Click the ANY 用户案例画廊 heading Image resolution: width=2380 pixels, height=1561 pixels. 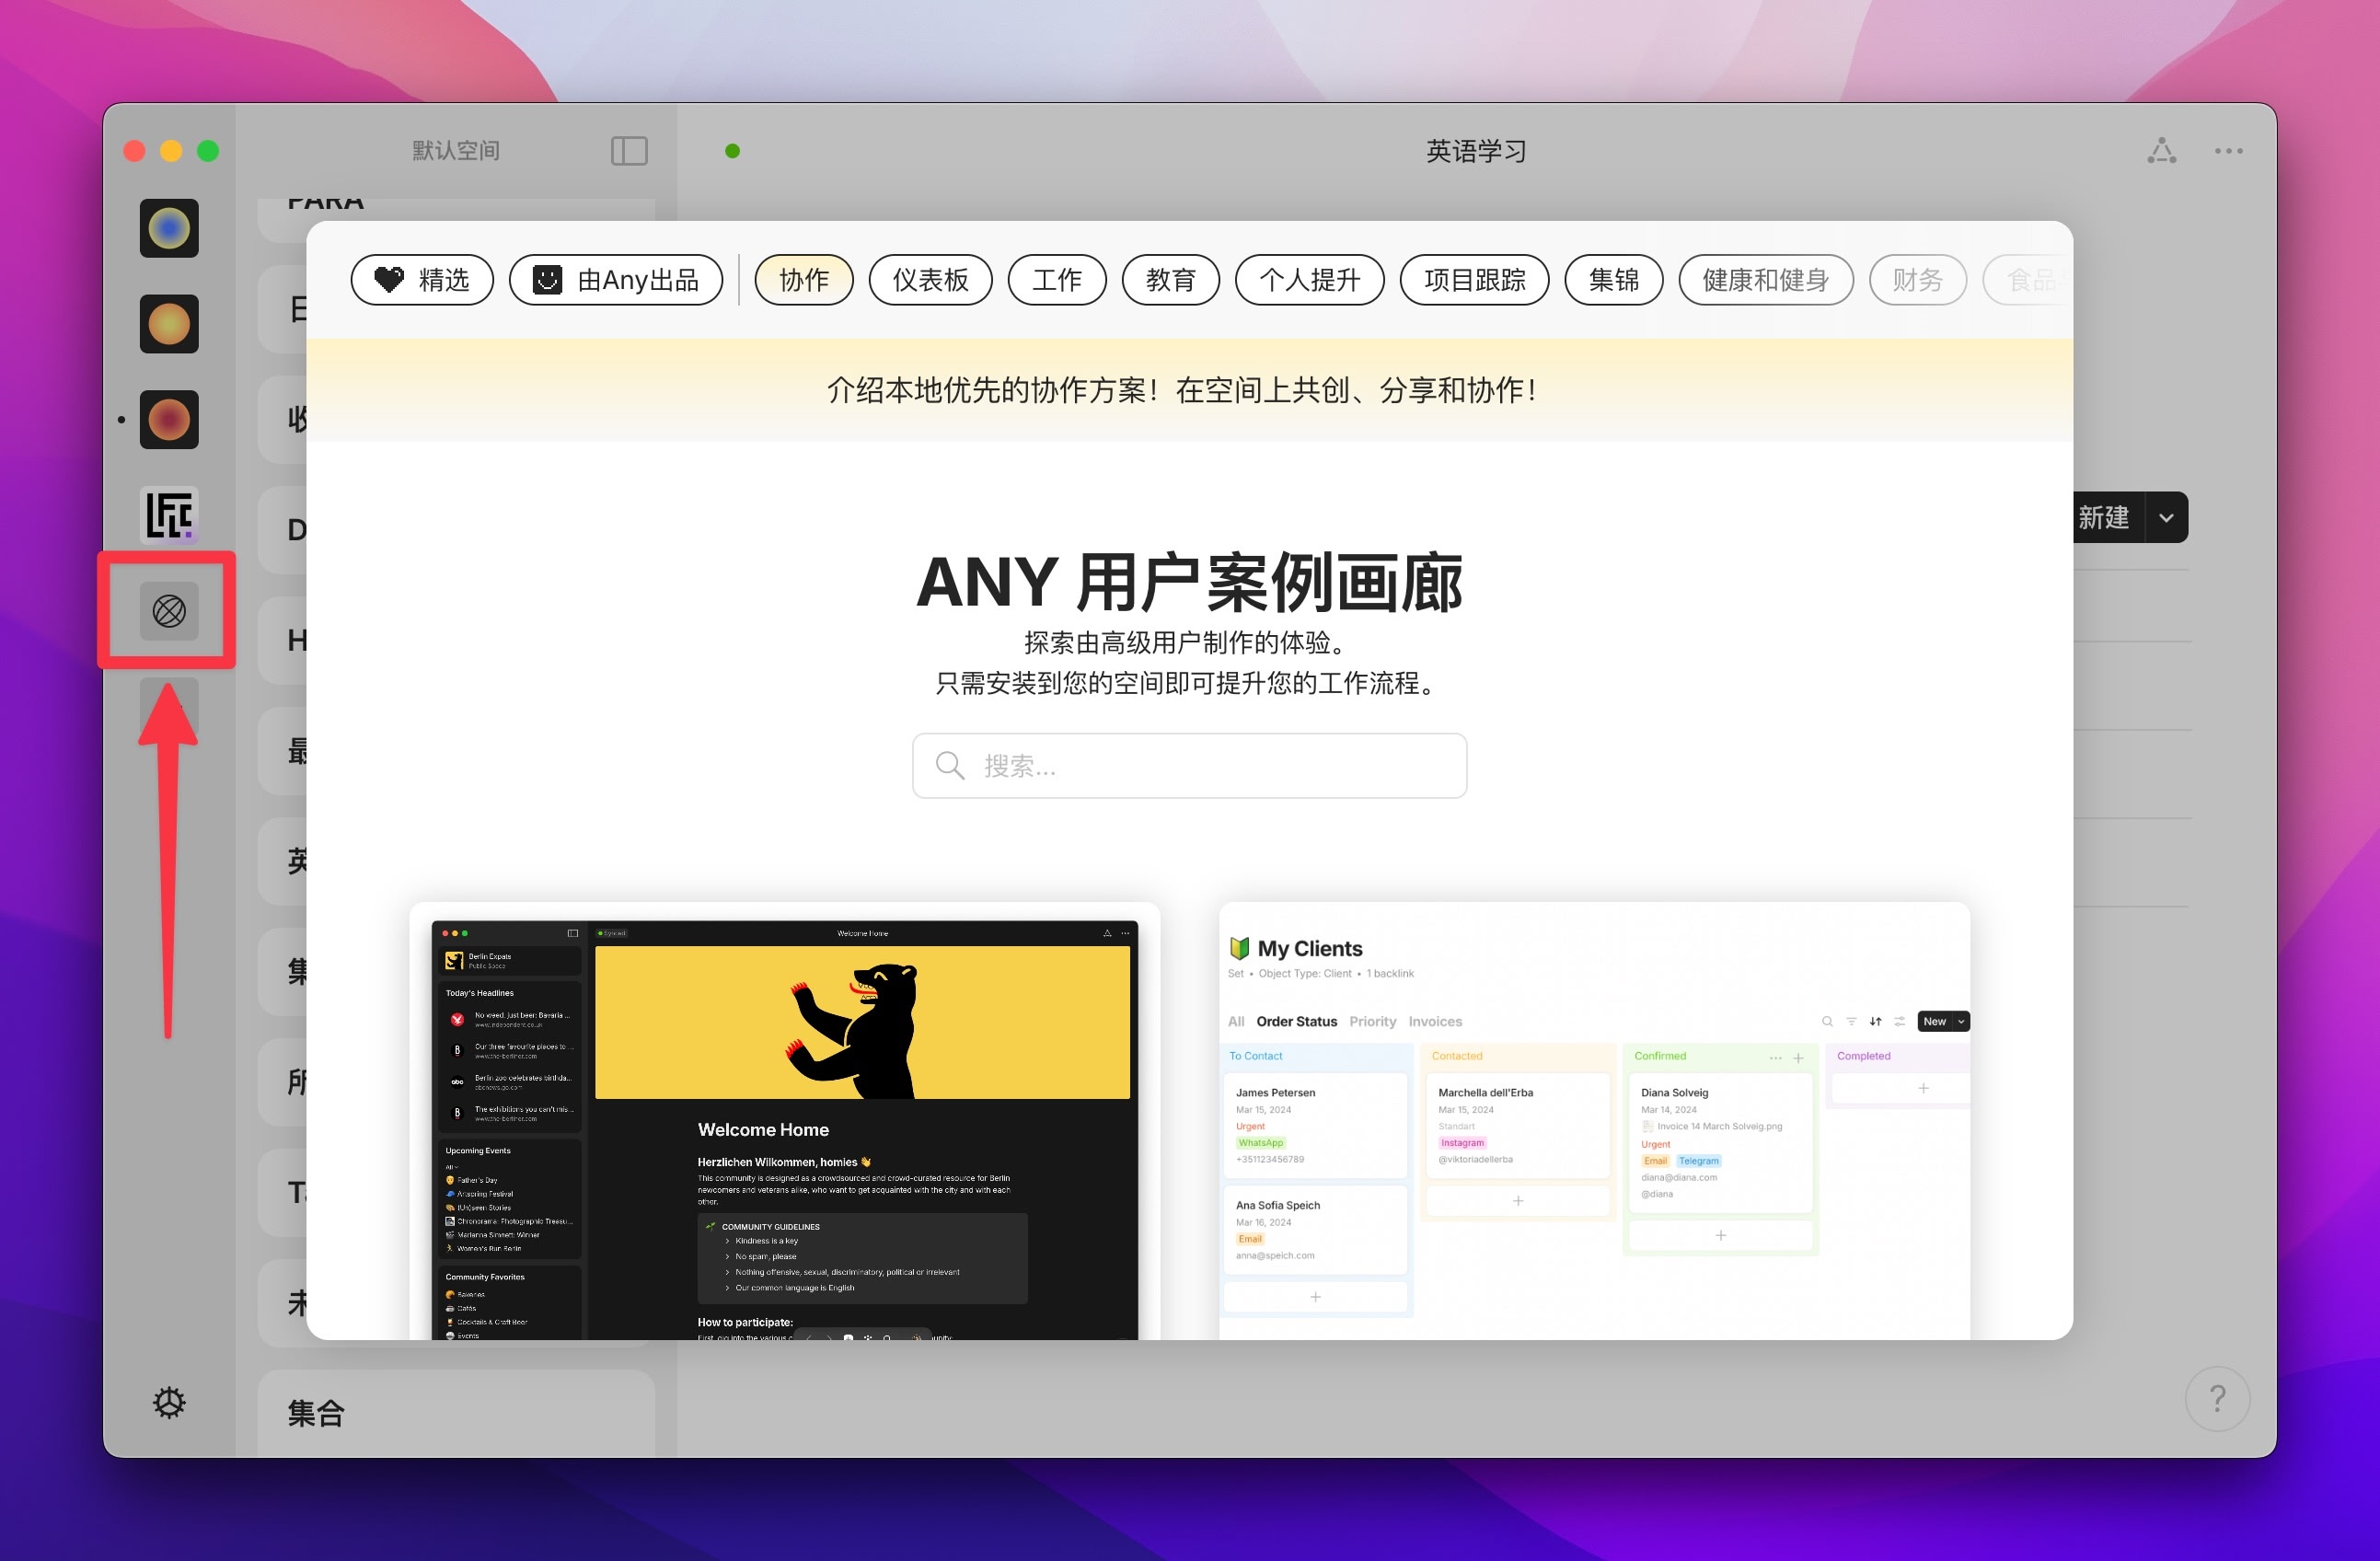tap(1190, 582)
